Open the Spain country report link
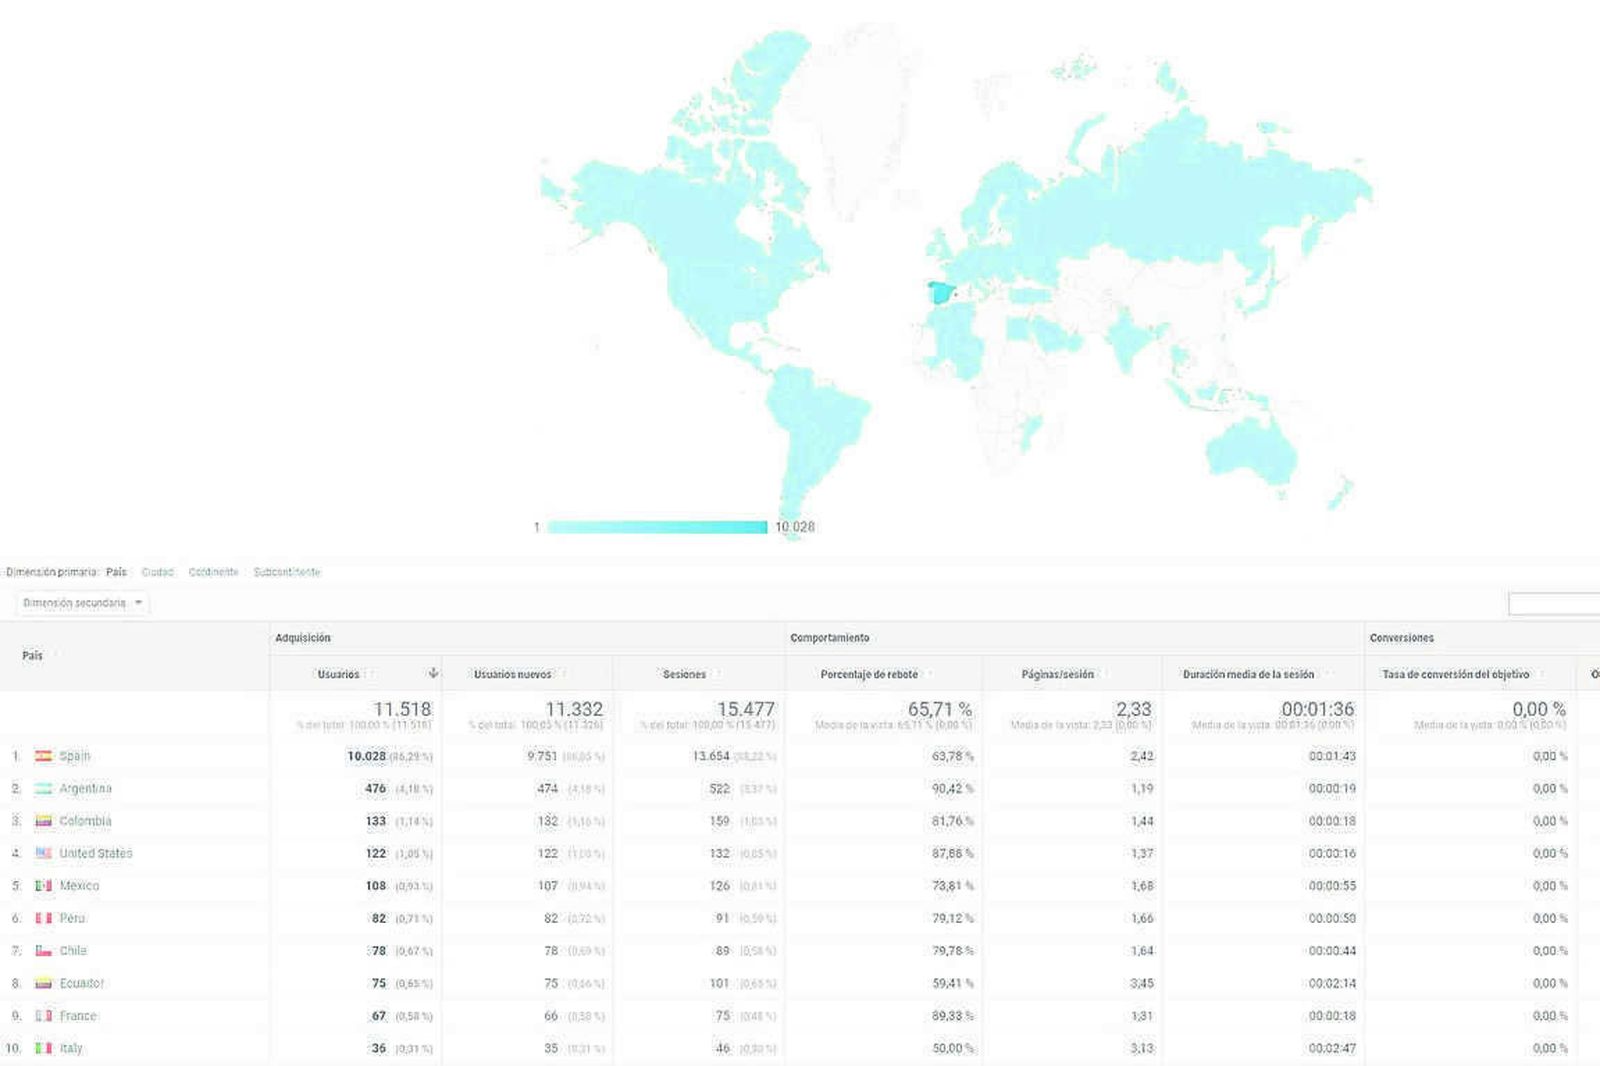The height and width of the screenshot is (1066, 1600). tap(75, 756)
